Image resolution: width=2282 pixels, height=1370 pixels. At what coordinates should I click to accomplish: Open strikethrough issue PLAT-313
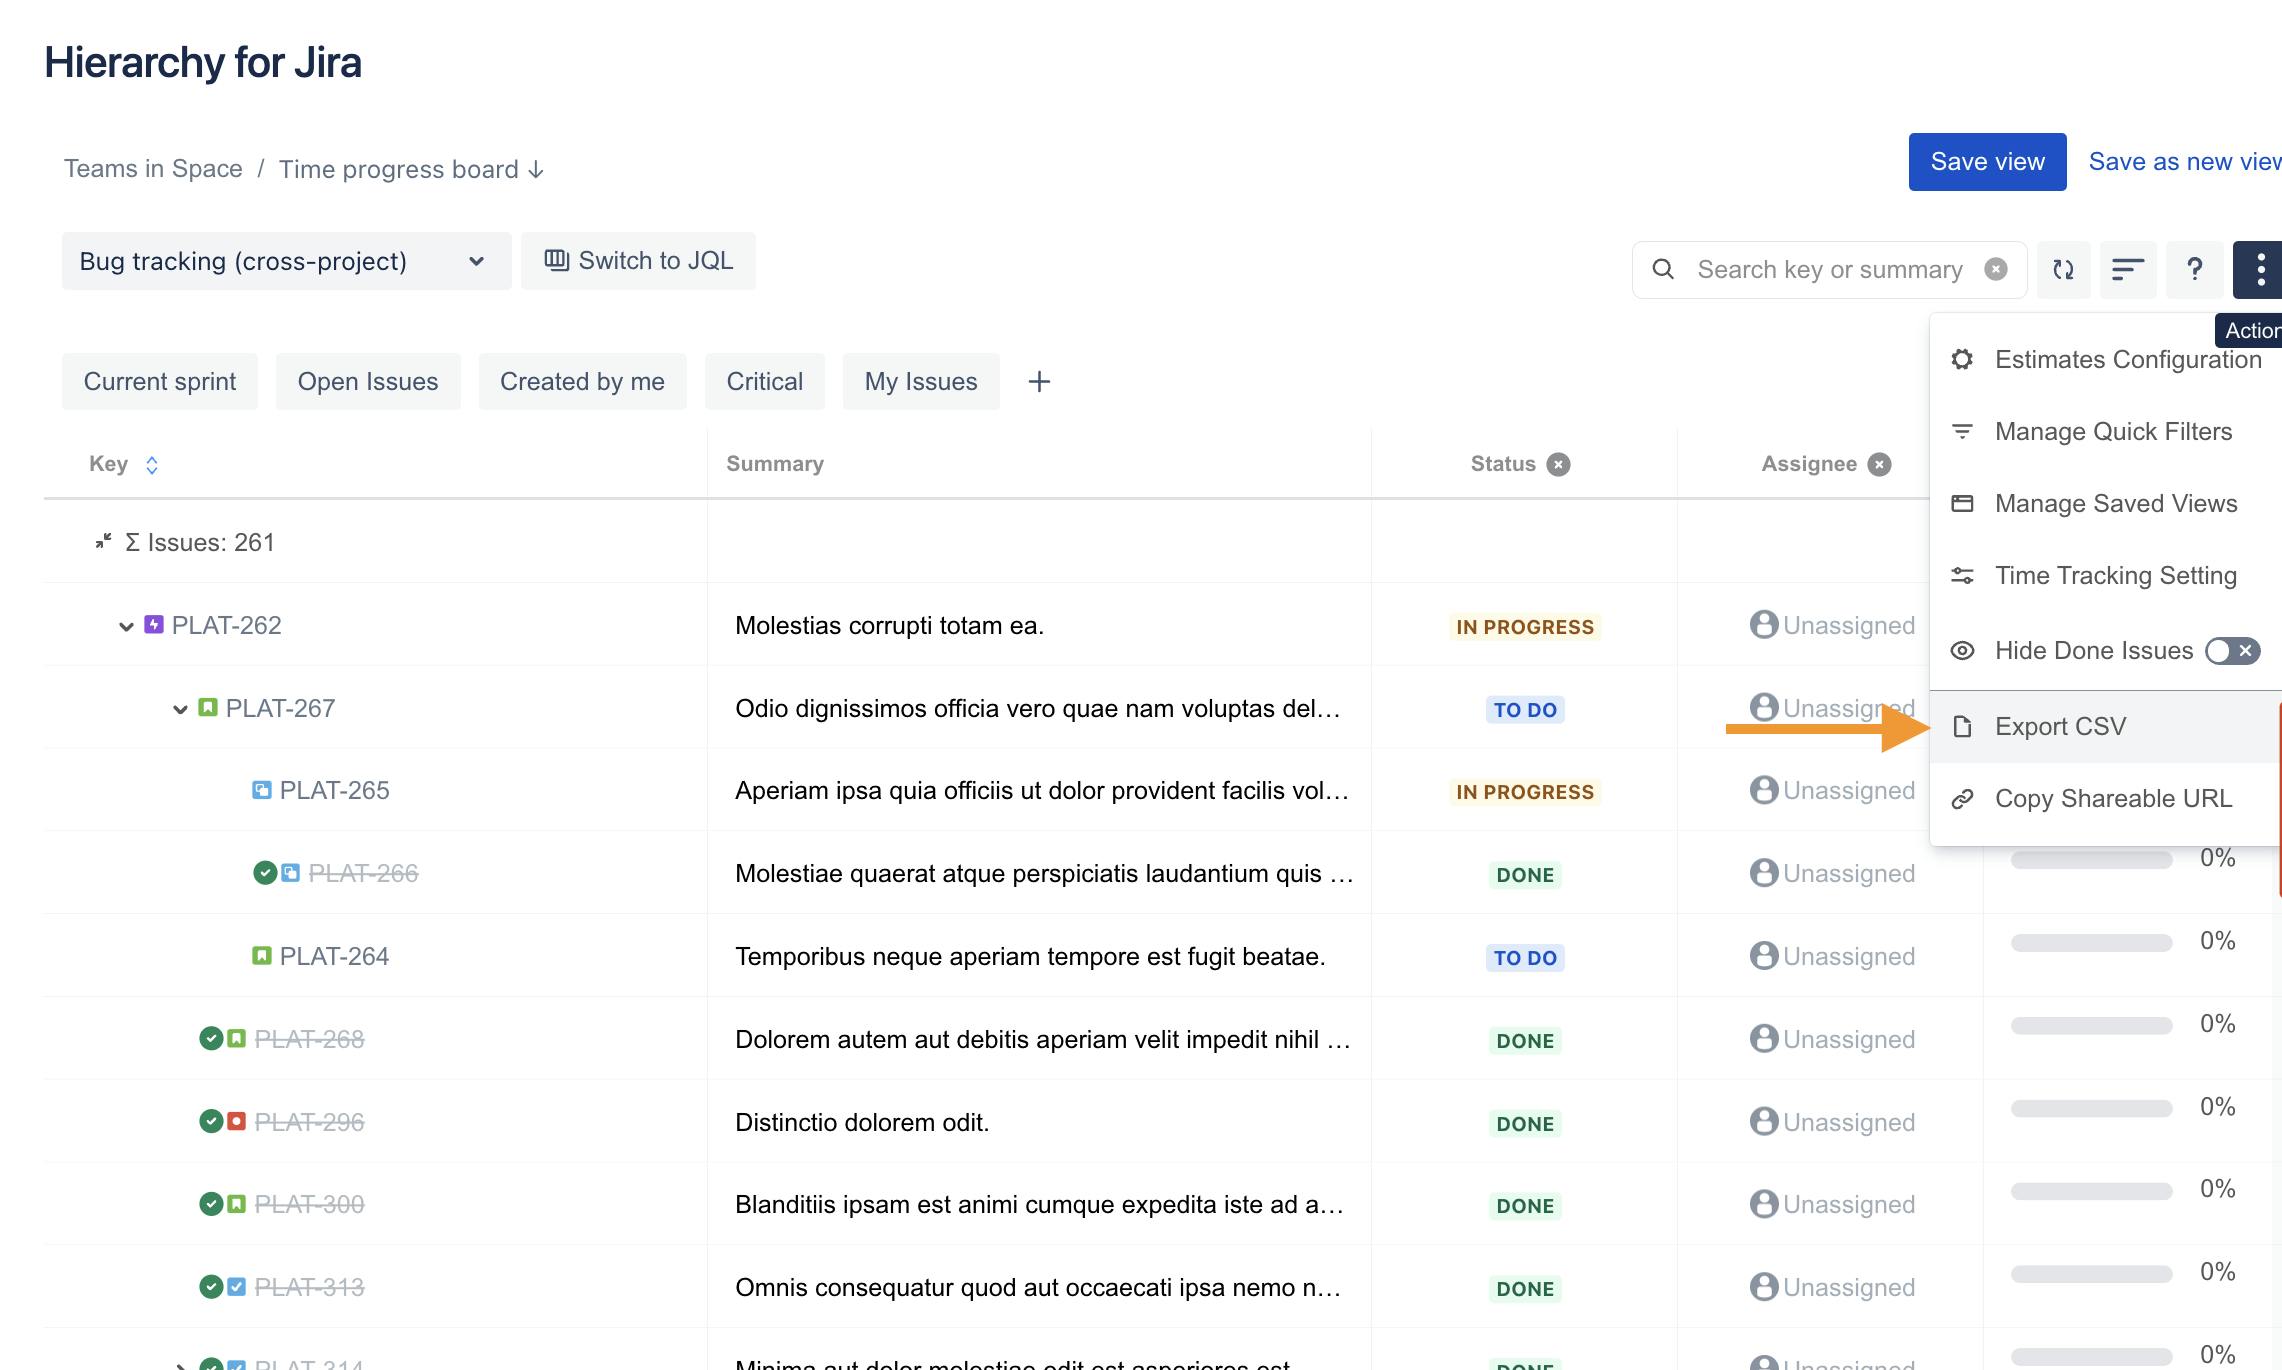pos(309,1287)
